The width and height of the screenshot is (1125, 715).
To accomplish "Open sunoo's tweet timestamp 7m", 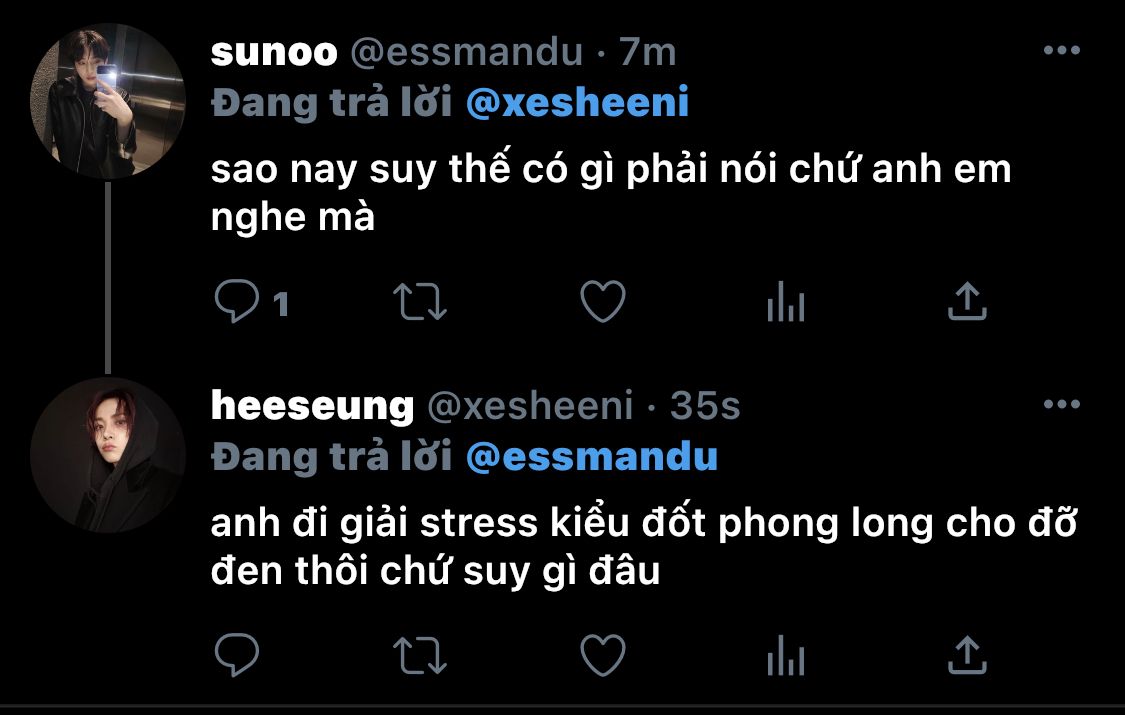I will coord(647,52).
